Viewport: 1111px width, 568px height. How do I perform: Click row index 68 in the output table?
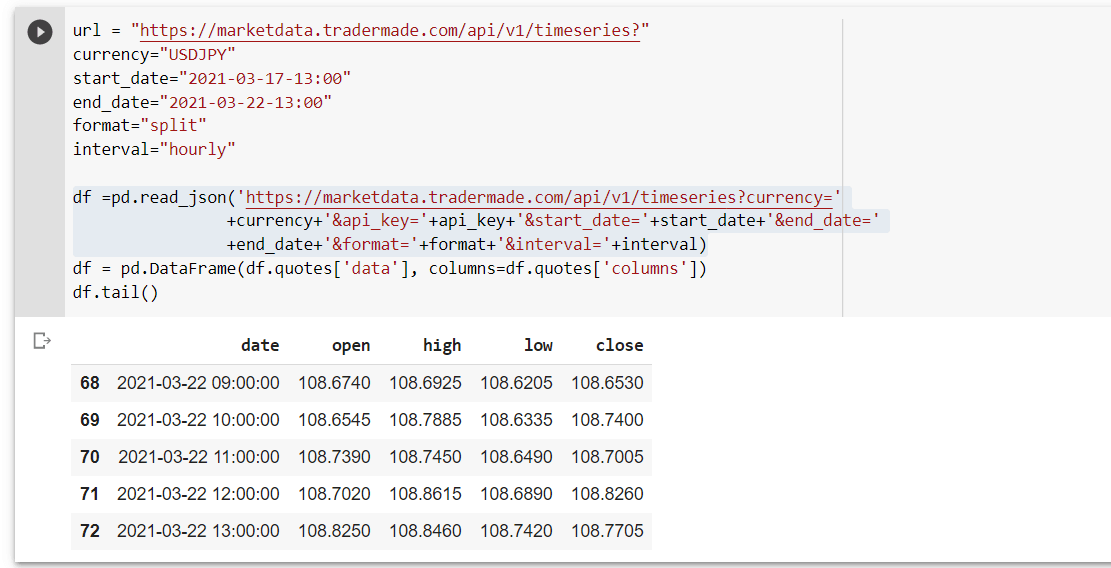[x=90, y=383]
